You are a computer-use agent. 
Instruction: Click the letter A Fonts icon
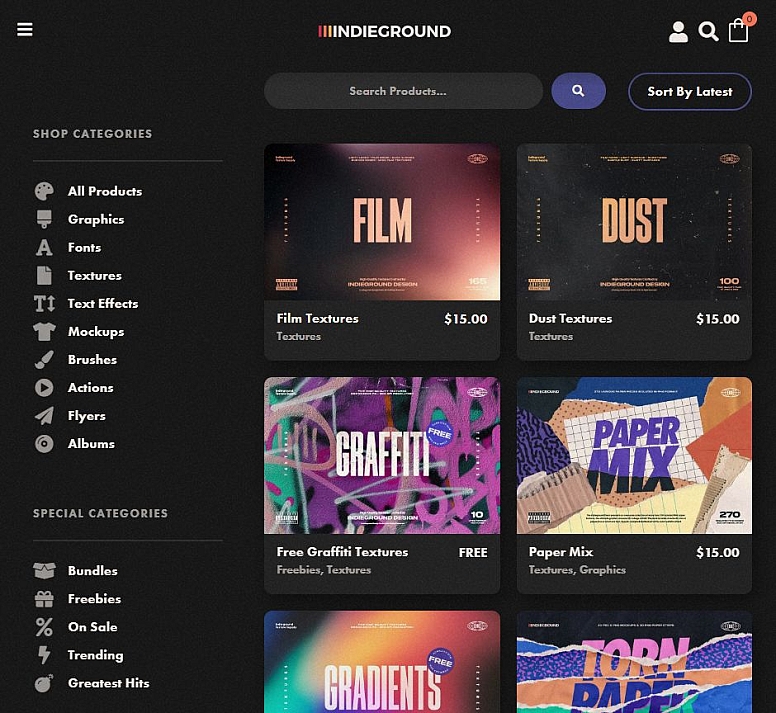pyautogui.click(x=44, y=247)
